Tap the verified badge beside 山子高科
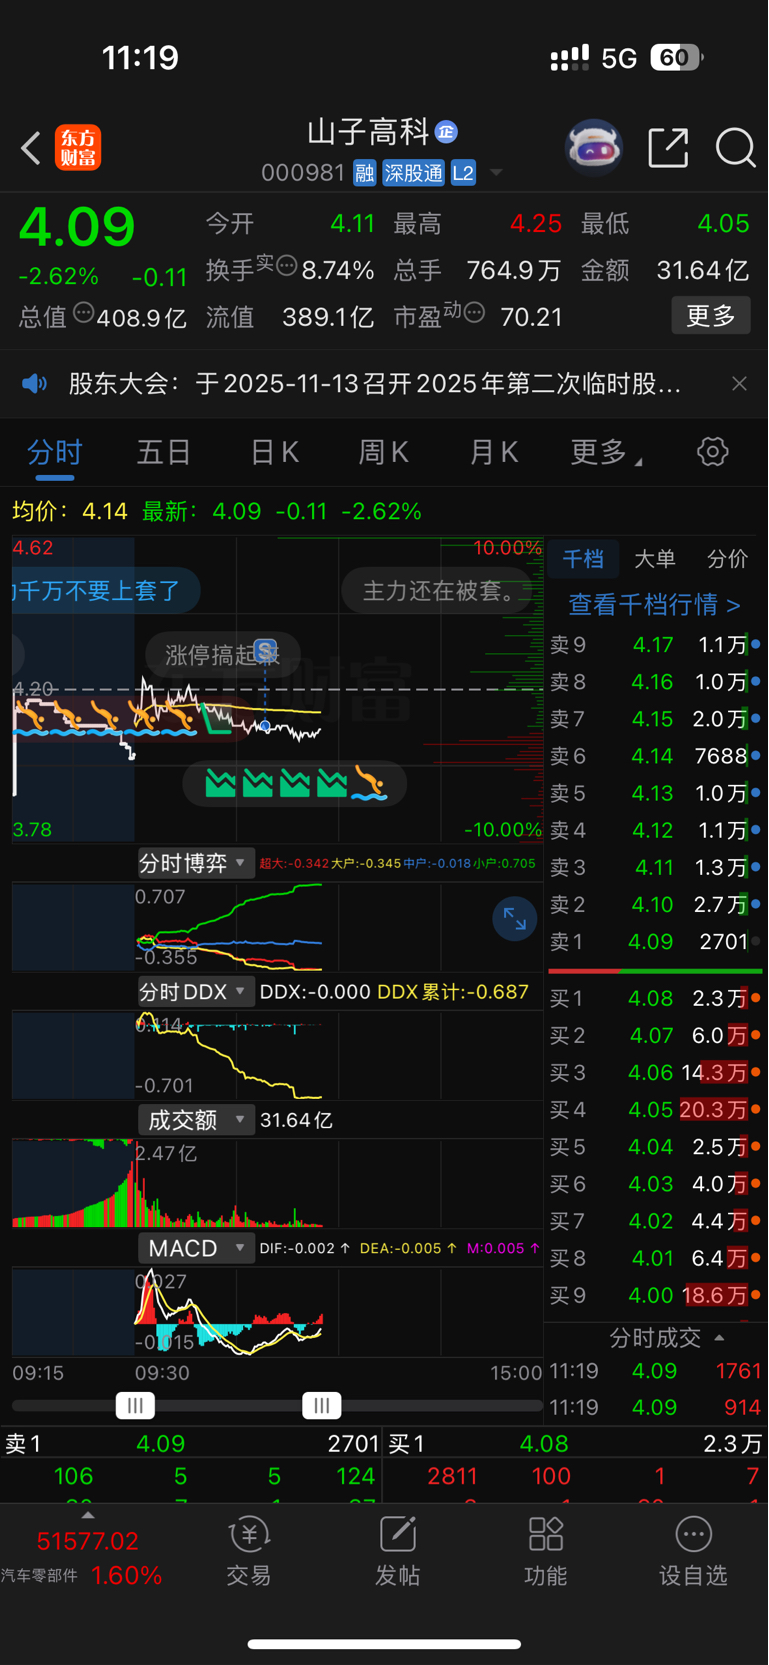Screen dimensions: 769x1665 tap(446, 132)
